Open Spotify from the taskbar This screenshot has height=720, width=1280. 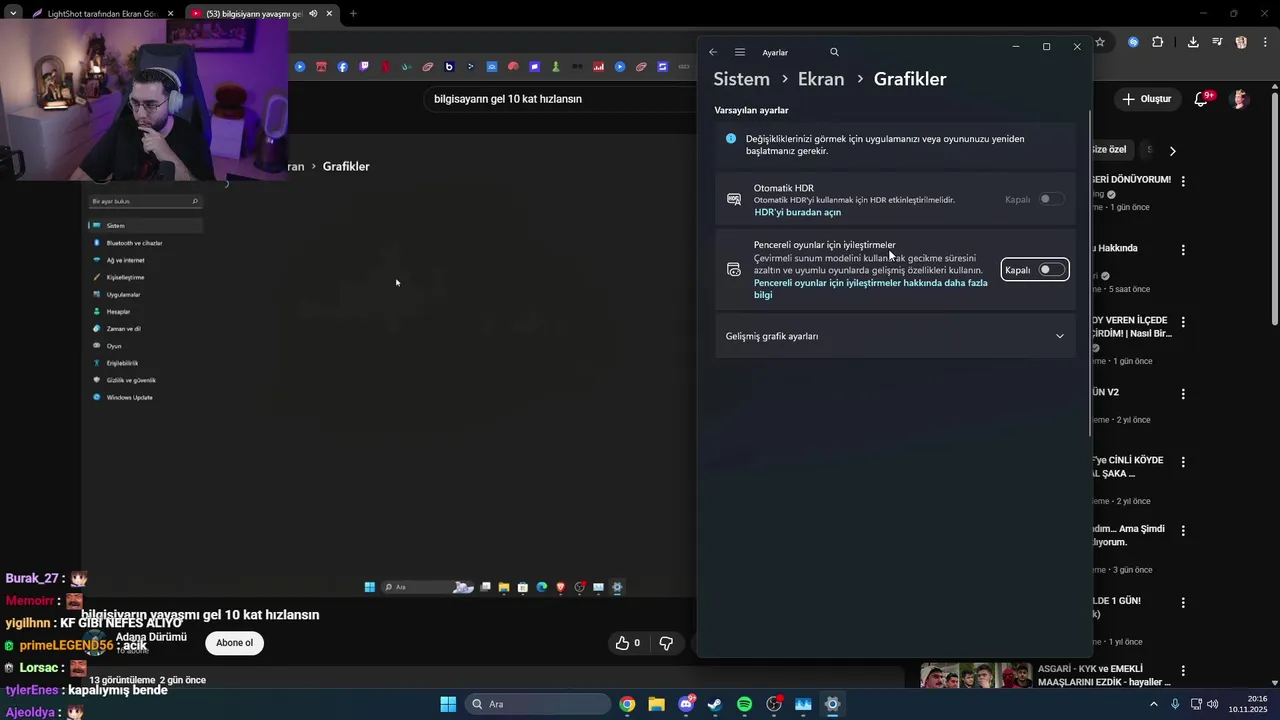pos(744,704)
